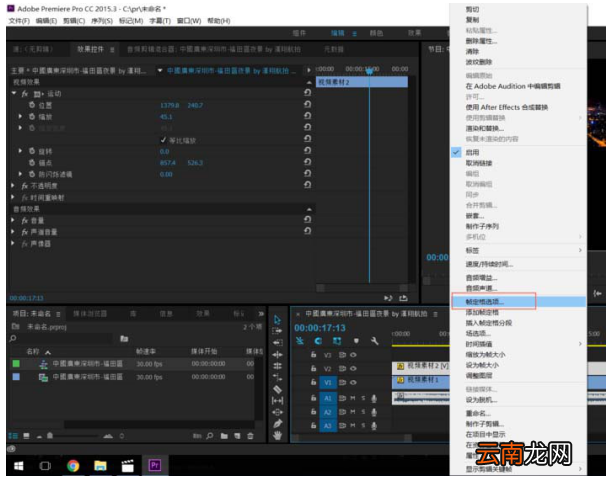Switch to the 颜色 color workspace
The width and height of the screenshot is (609, 482).
[376, 33]
